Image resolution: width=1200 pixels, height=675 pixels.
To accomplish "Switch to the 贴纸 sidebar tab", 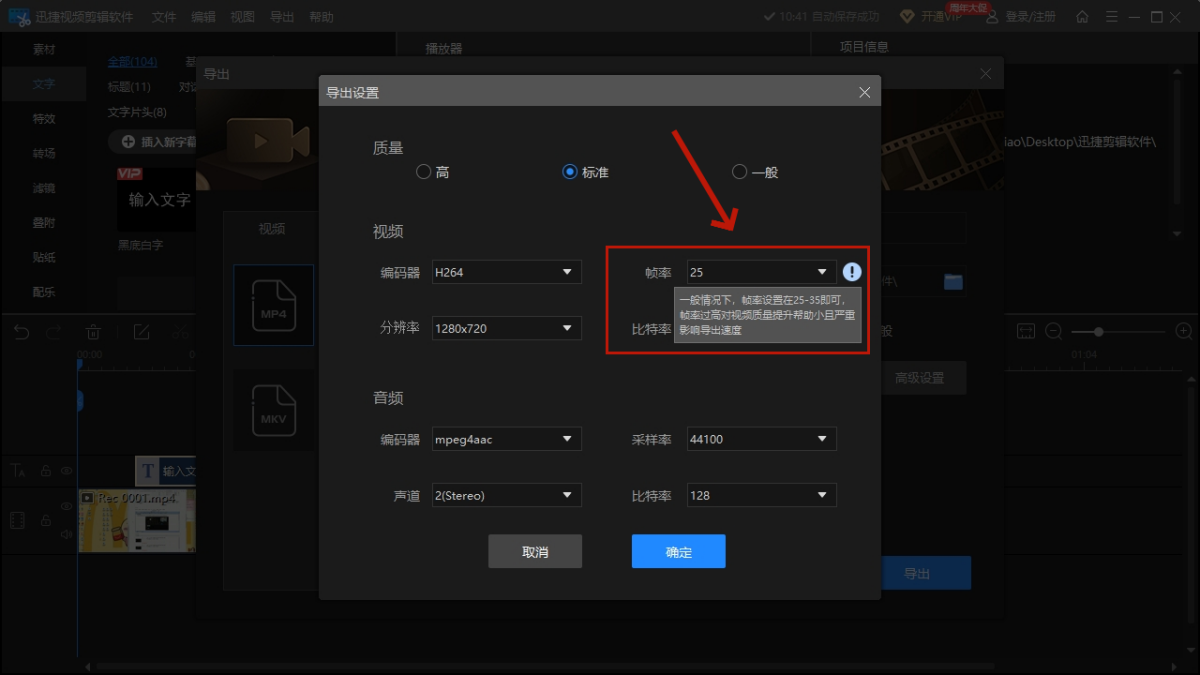I will point(44,257).
